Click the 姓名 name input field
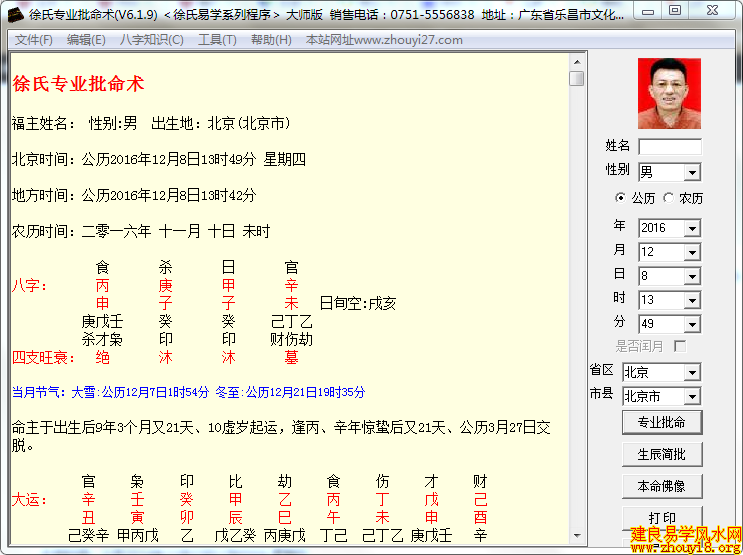The width and height of the screenshot is (743, 555). pyautogui.click(x=669, y=147)
